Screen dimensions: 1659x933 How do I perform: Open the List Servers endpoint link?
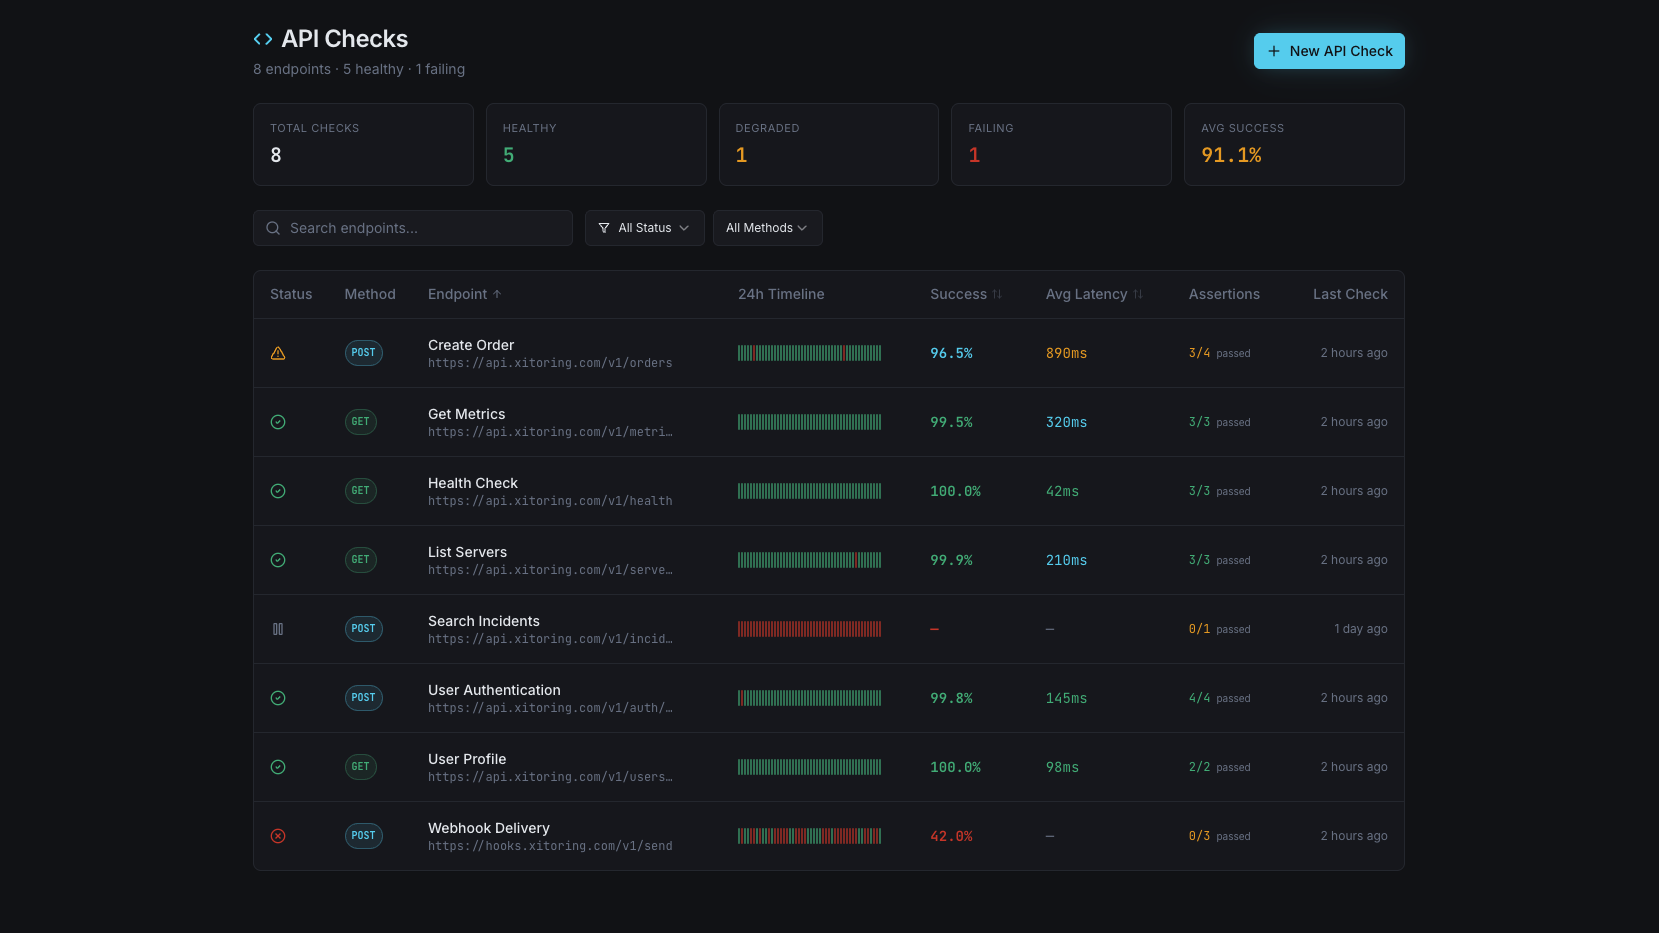point(467,552)
